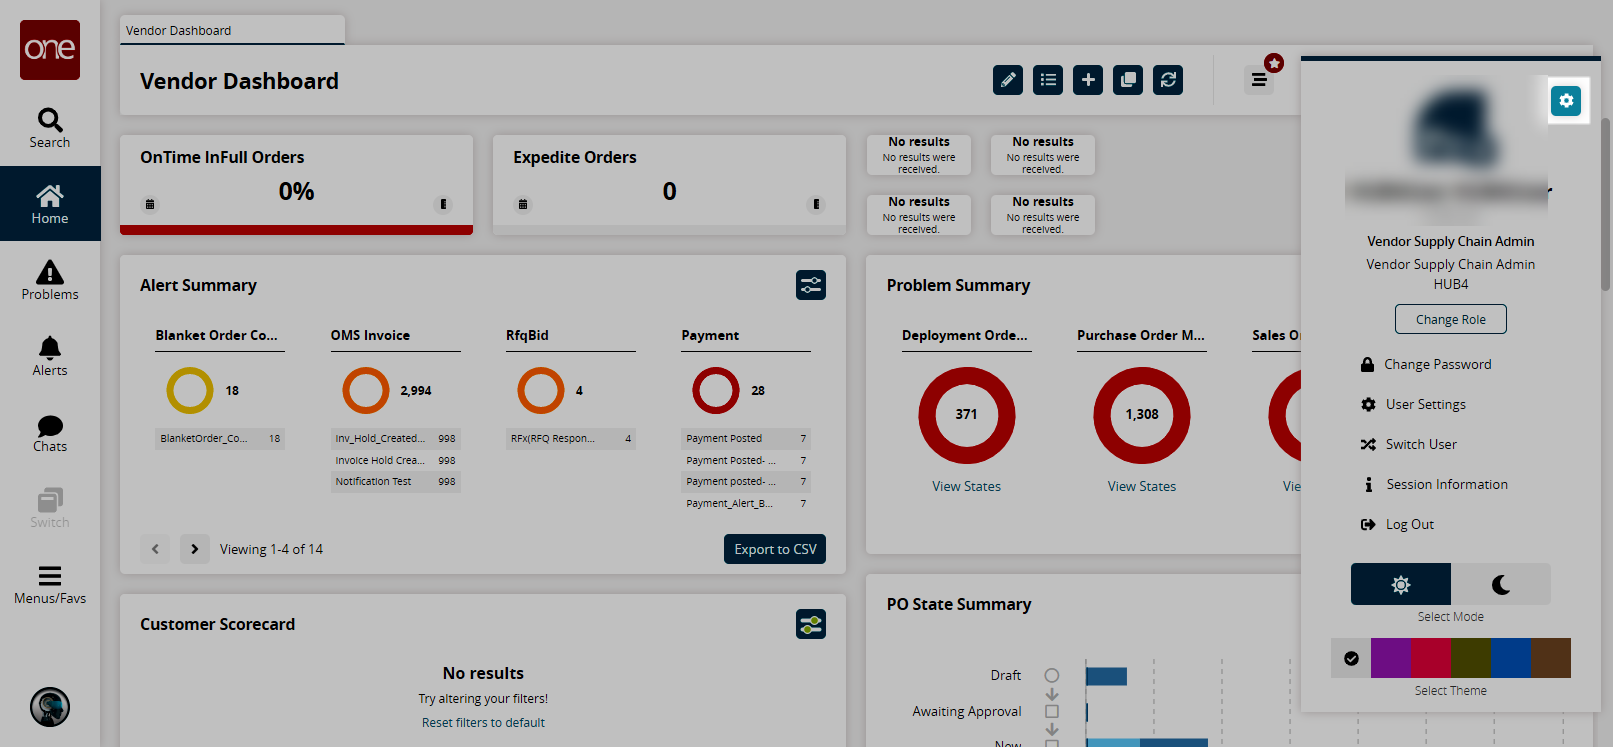The width and height of the screenshot is (1613, 747).
Task: Click the gear icon in user panel
Action: click(x=1566, y=101)
